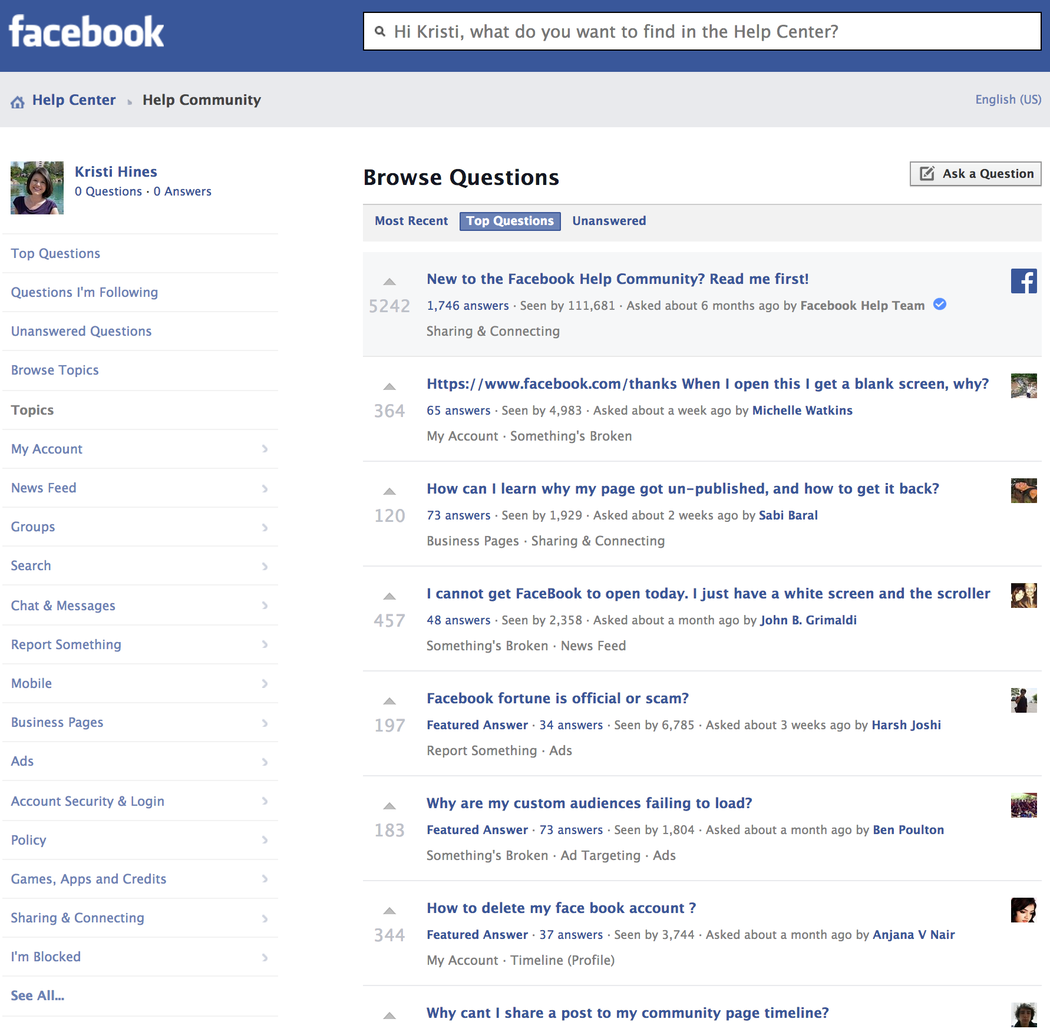Screen dimensions: 1050x1032
Task: Click the Ask a Question button
Action: [x=975, y=173]
